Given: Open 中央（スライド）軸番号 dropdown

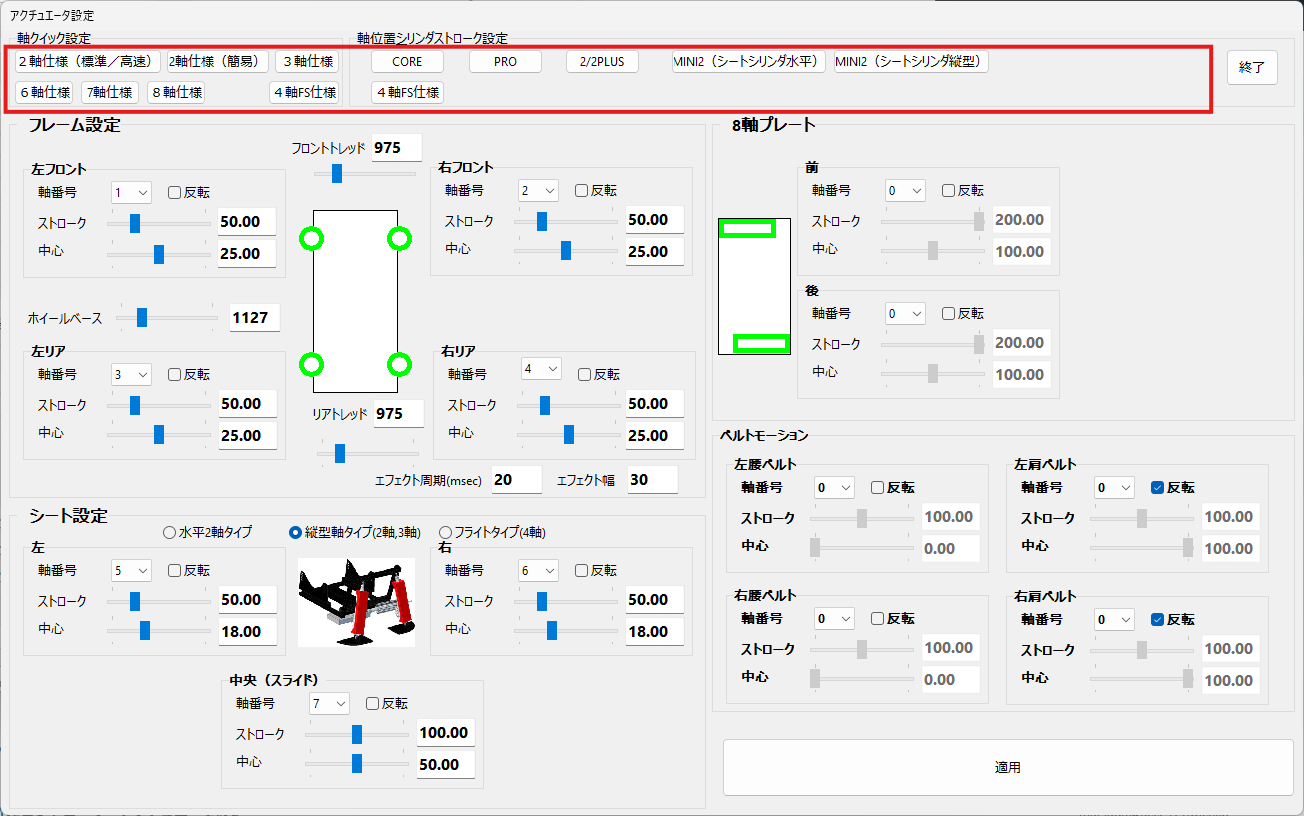Looking at the screenshot, I should tap(329, 704).
